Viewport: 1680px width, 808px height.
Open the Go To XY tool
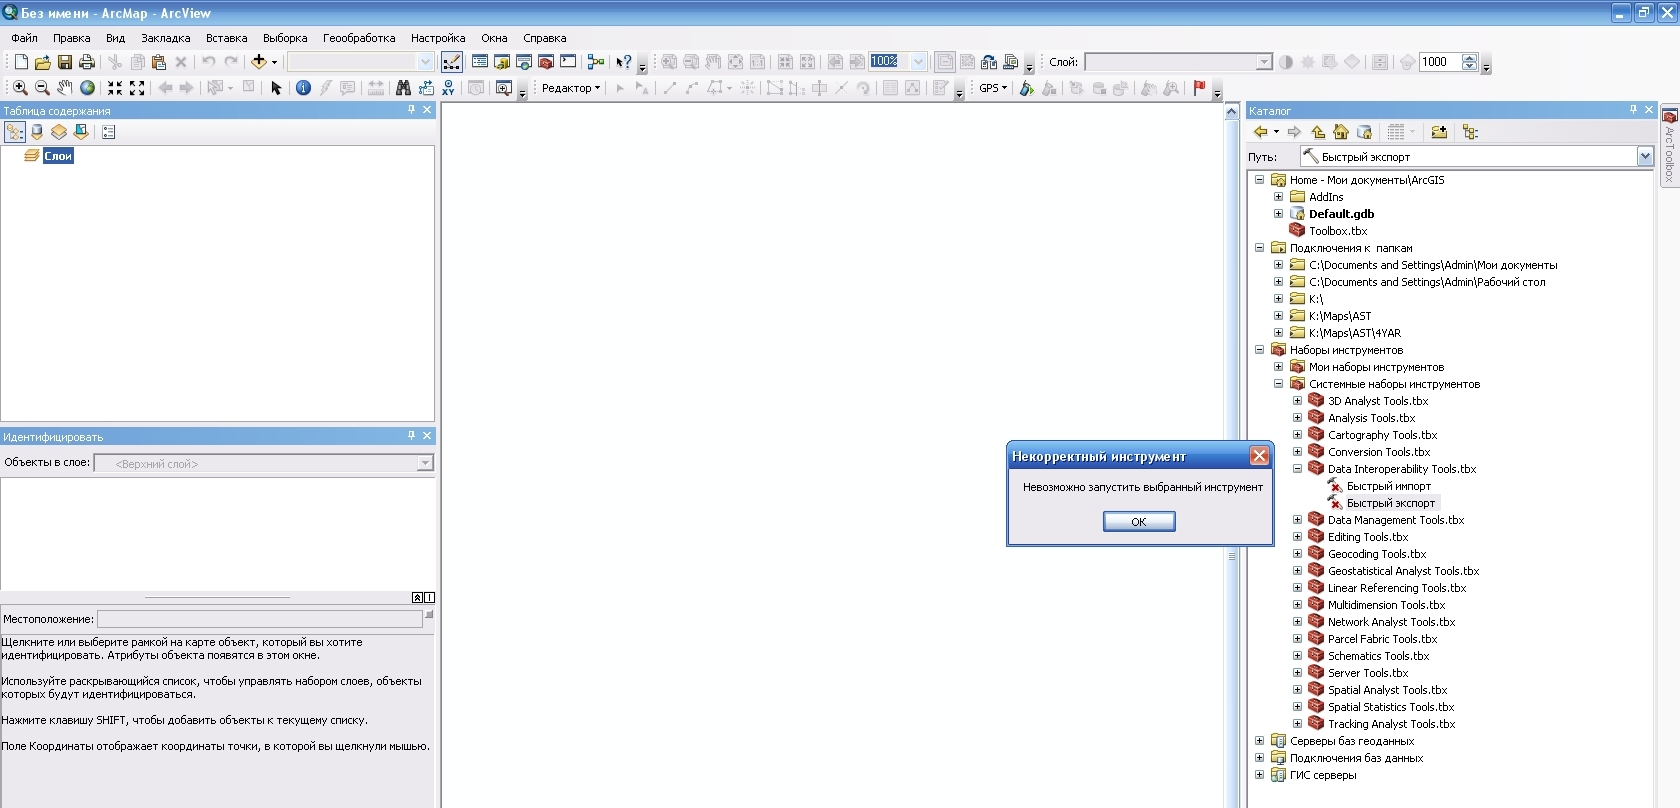click(448, 88)
